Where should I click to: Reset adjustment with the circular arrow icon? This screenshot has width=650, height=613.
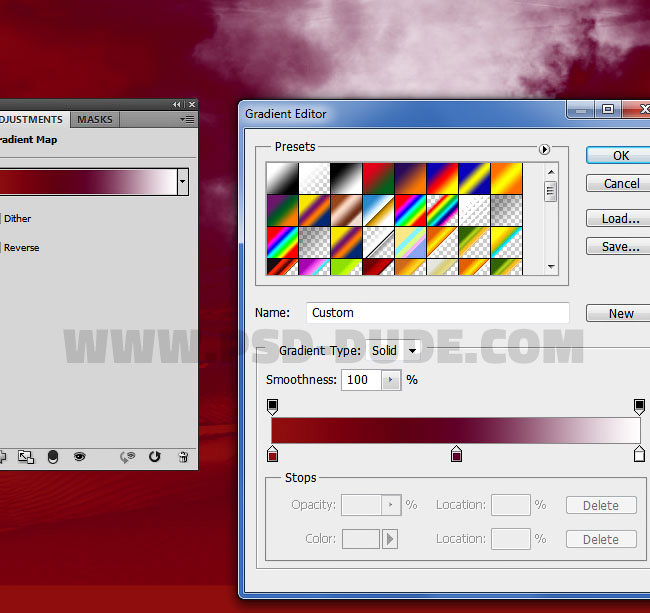pyautogui.click(x=155, y=457)
